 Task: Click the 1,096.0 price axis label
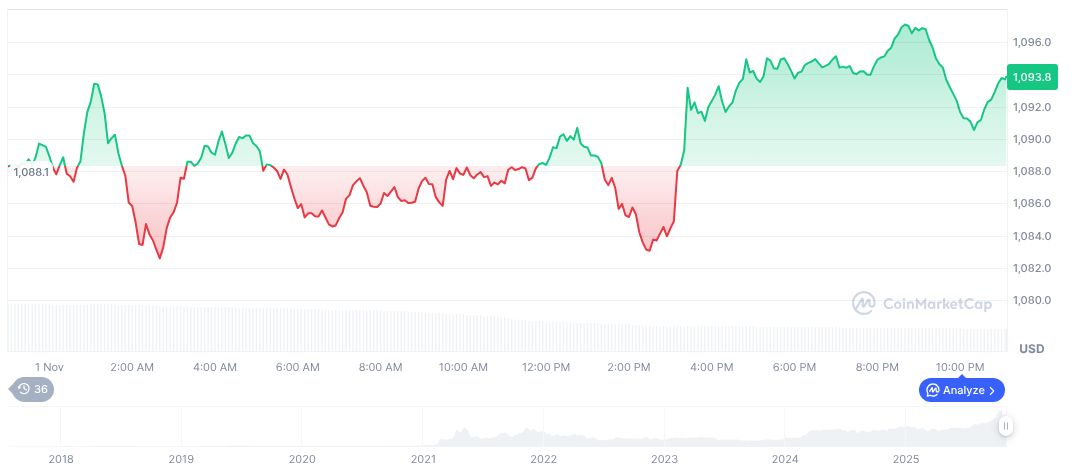coord(1031,43)
